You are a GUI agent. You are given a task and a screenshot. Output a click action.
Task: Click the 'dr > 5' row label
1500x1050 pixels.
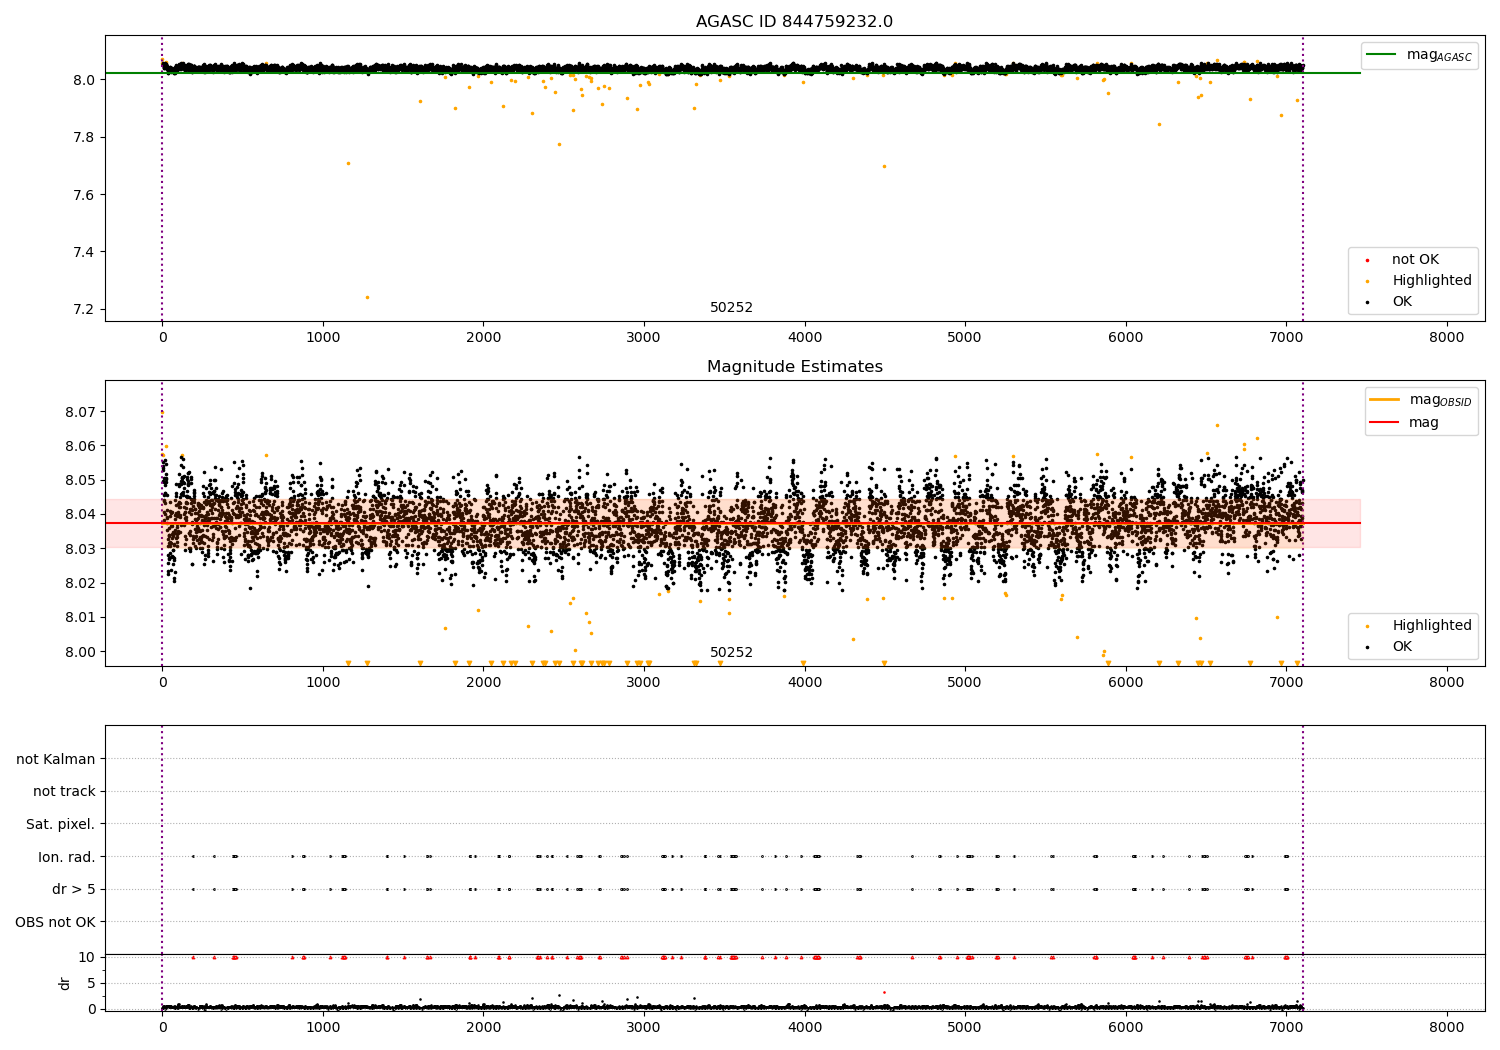pyautogui.click(x=74, y=889)
